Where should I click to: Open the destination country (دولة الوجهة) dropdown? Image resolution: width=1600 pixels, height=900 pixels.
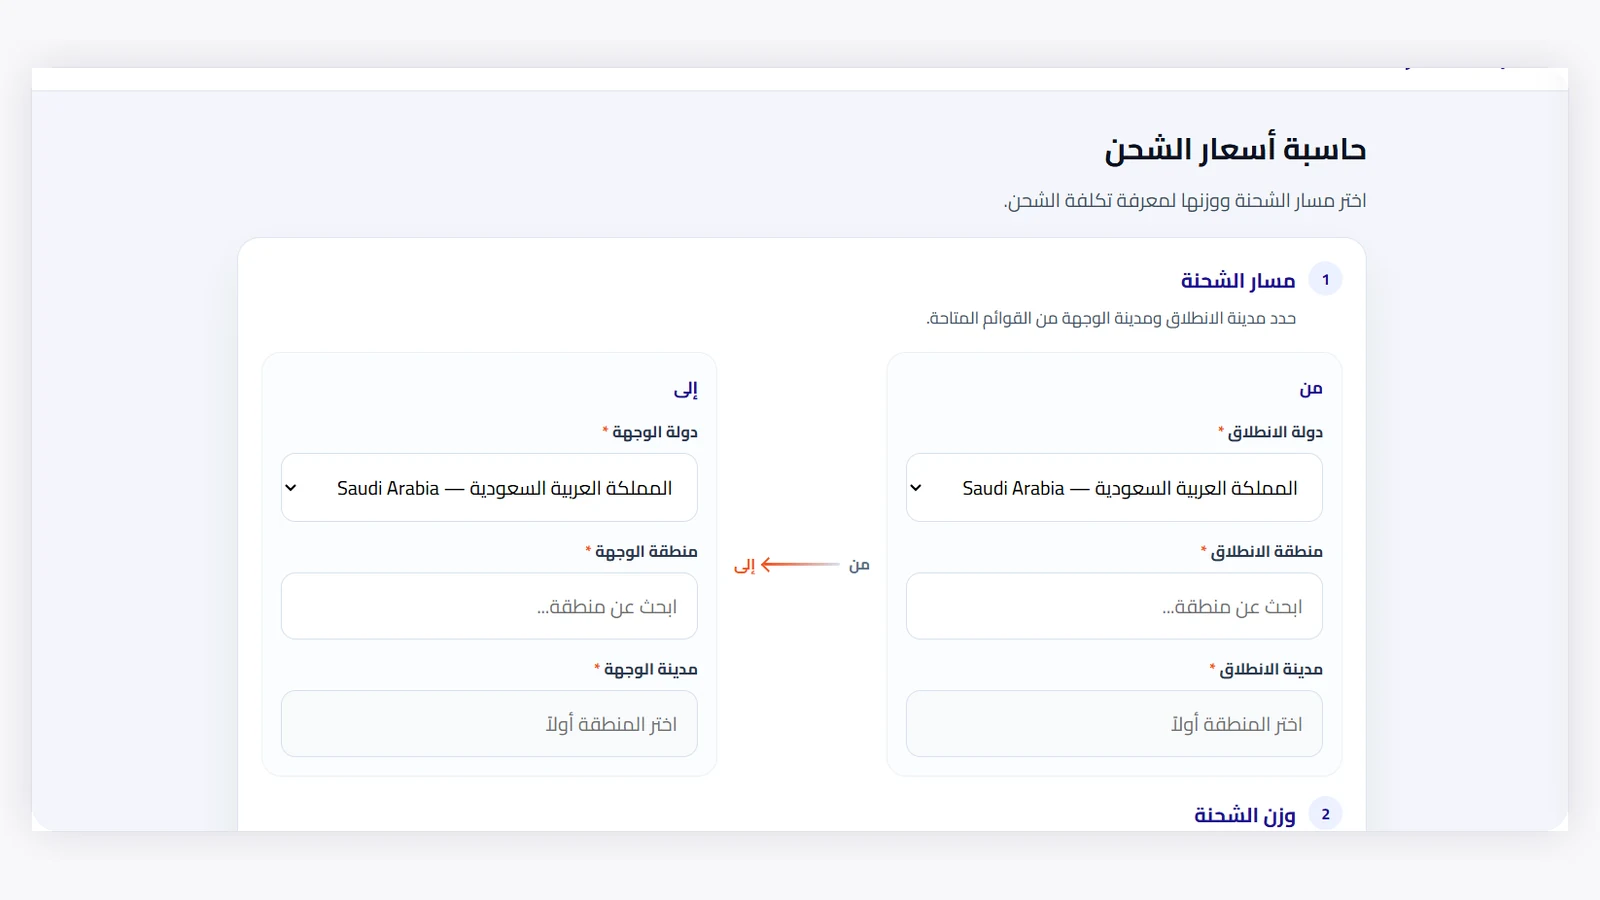click(x=489, y=488)
